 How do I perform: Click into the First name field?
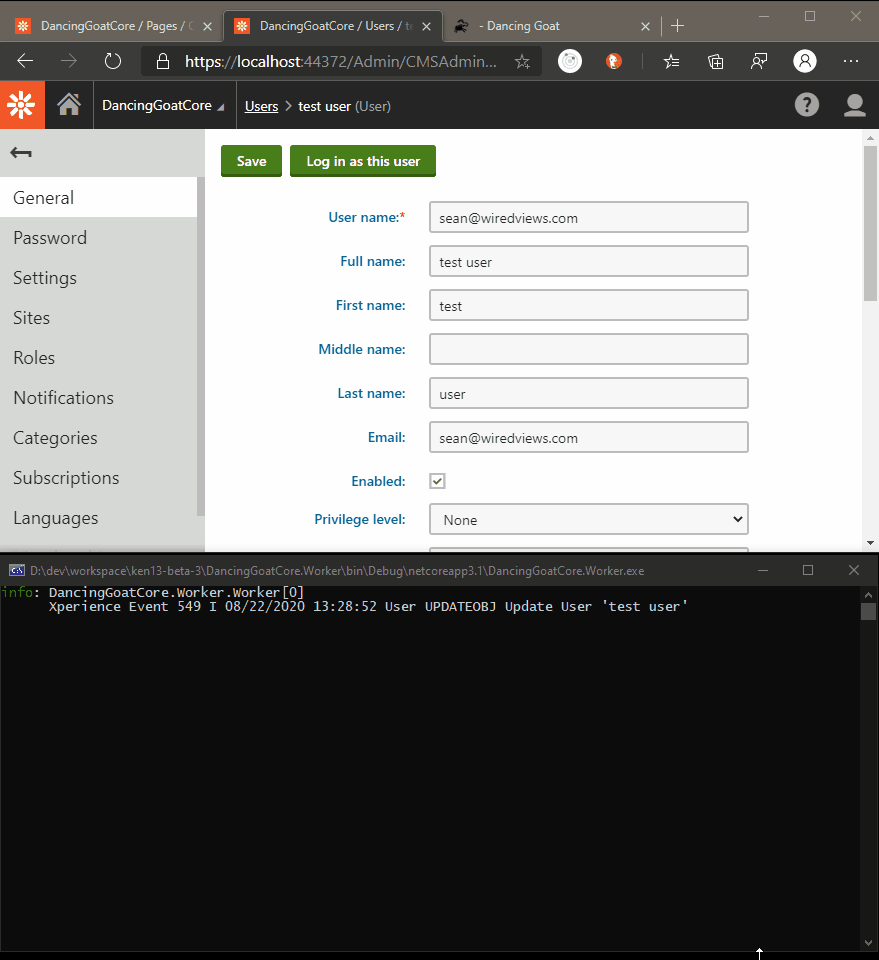(x=589, y=306)
